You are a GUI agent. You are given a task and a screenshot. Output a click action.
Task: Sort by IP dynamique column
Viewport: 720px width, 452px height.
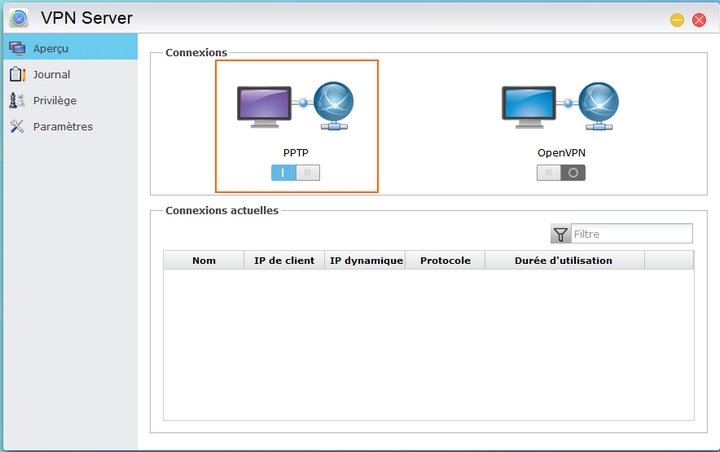point(365,260)
